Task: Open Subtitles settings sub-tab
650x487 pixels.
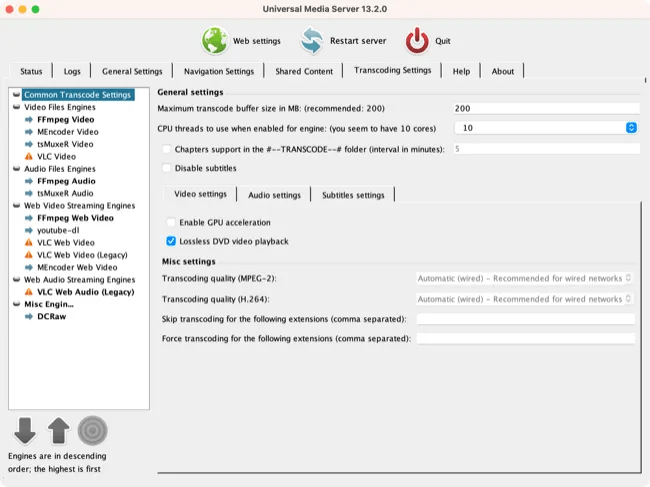Action: pos(353,195)
